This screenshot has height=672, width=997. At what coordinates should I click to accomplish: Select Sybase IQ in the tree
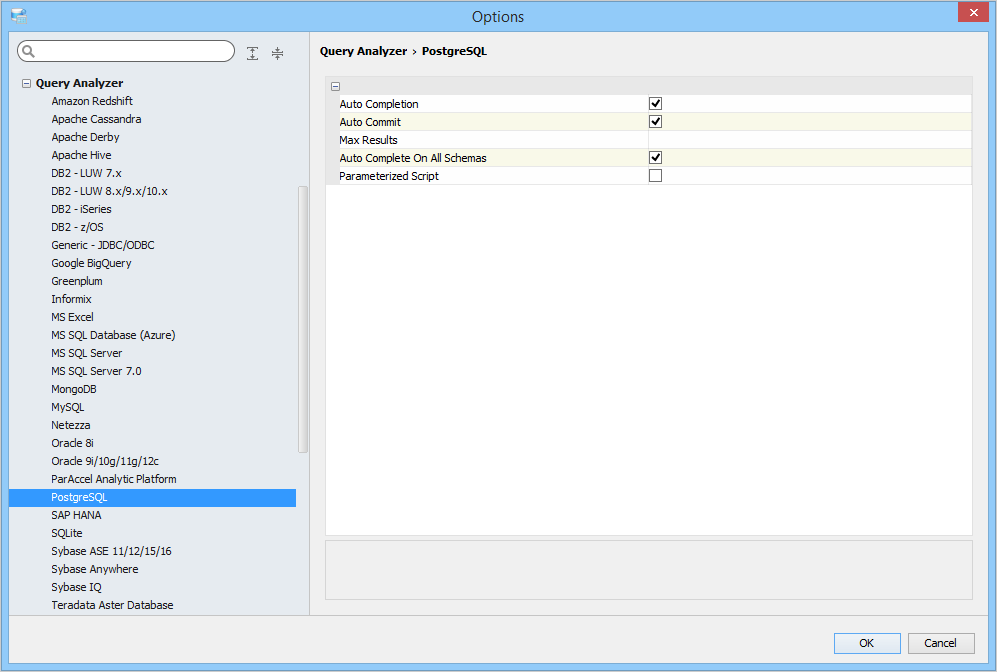point(76,587)
